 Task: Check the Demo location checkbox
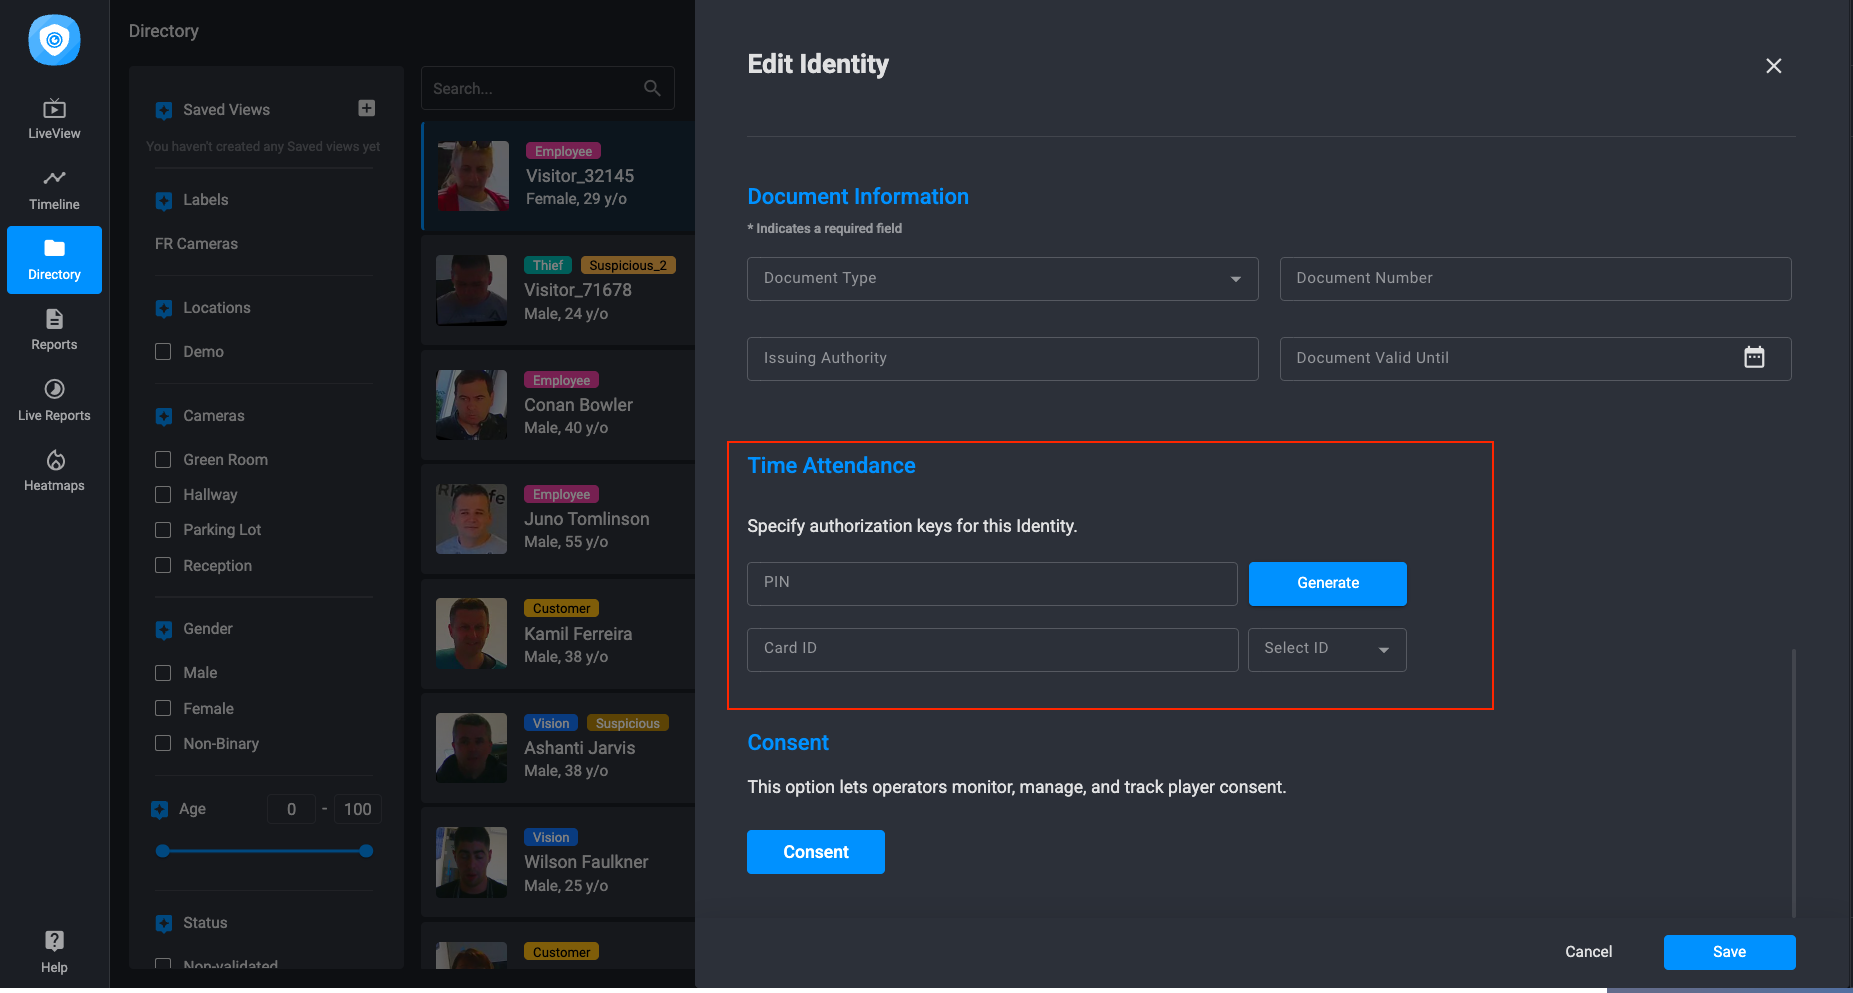point(163,352)
